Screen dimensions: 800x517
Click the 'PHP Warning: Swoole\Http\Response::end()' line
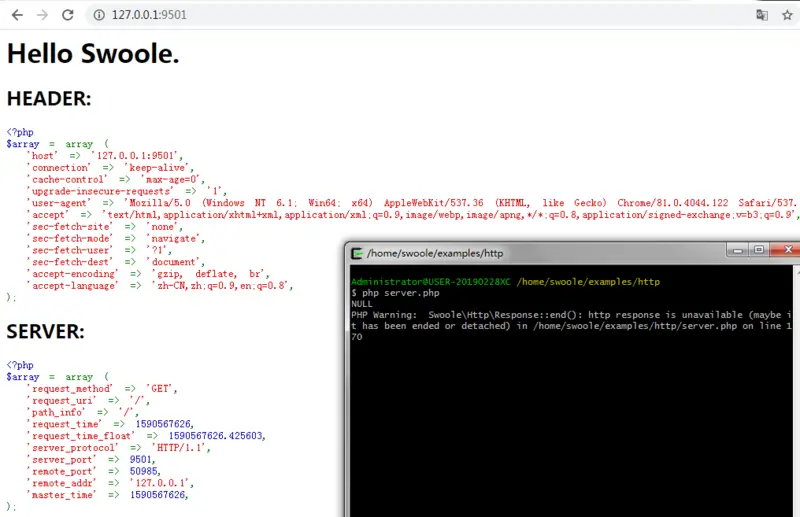tap(571, 315)
